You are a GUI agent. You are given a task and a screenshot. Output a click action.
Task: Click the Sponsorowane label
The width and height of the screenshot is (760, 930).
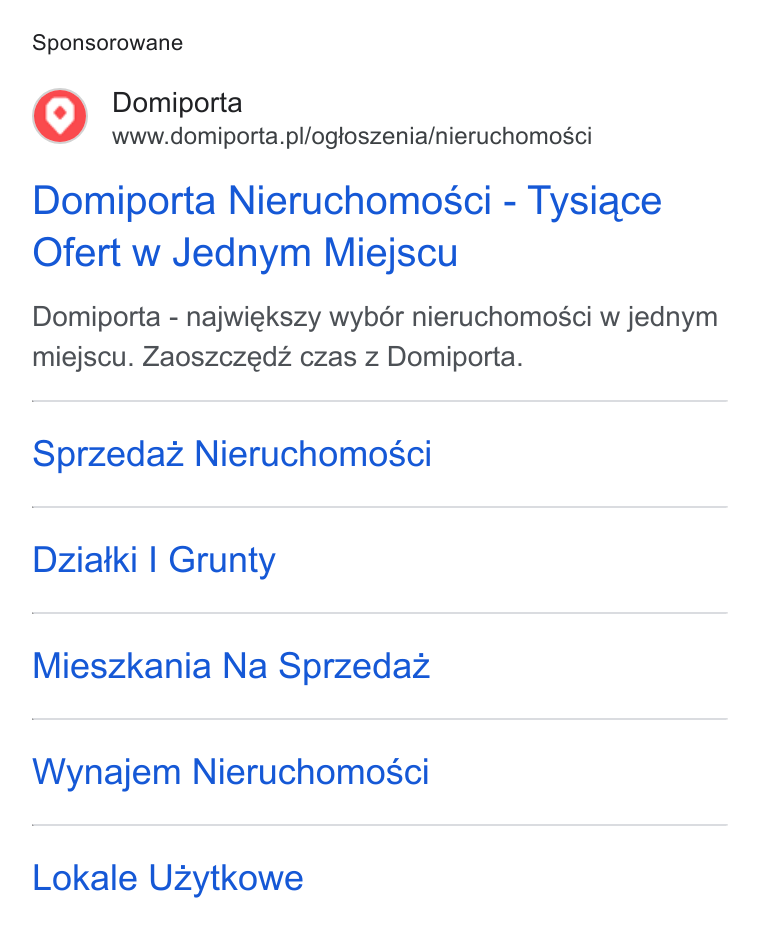(x=107, y=43)
